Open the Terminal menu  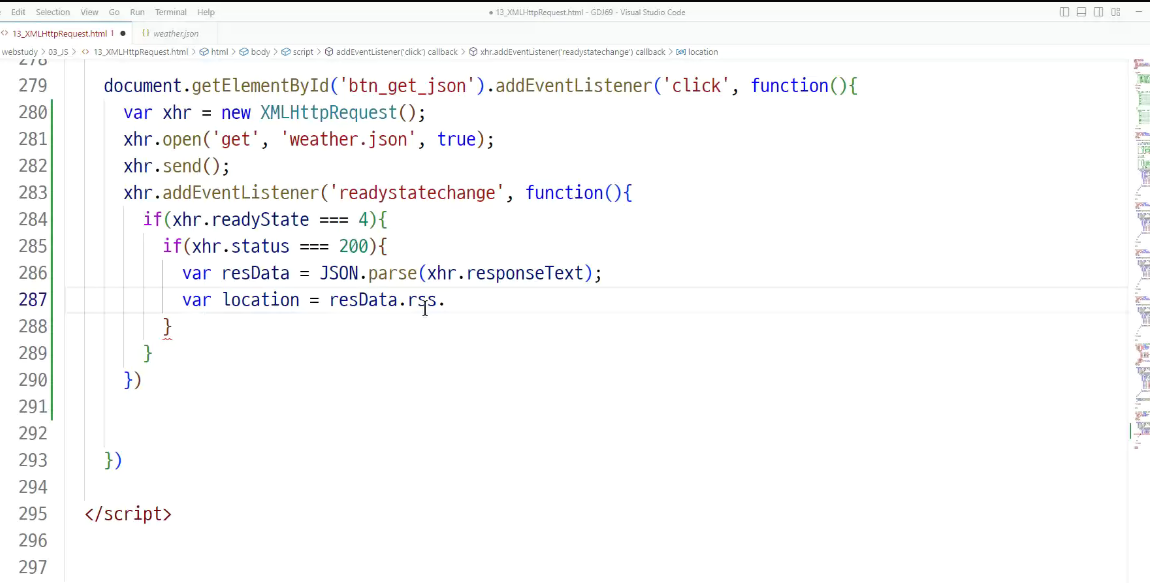[x=170, y=12]
